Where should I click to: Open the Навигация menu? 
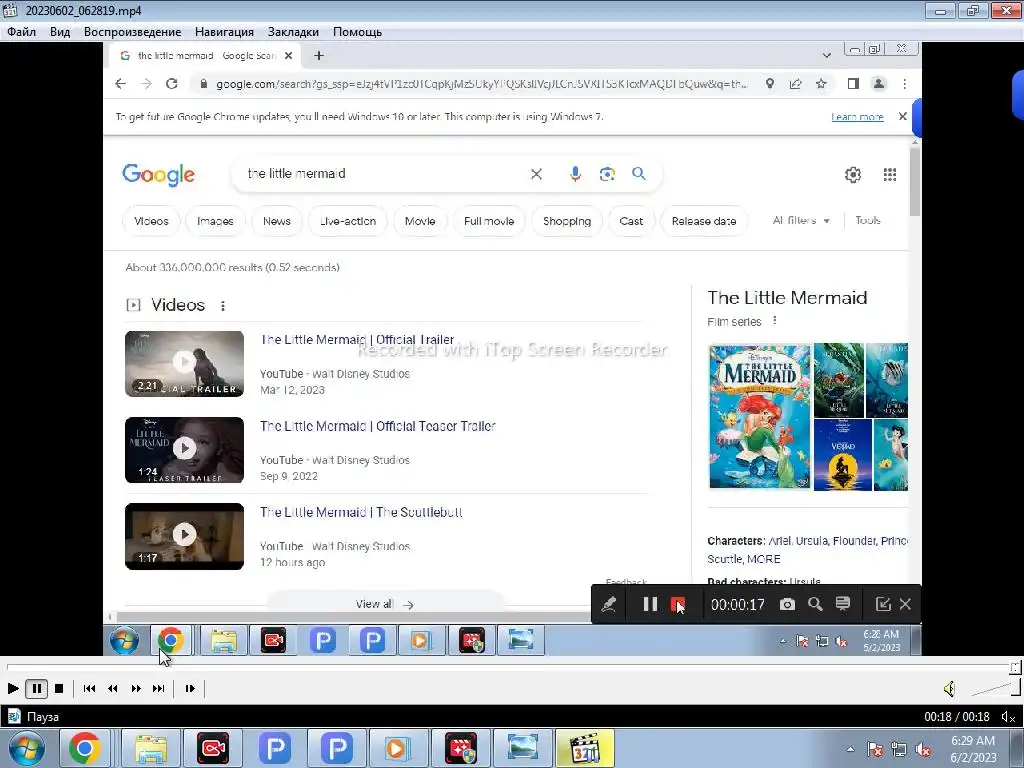click(x=224, y=32)
